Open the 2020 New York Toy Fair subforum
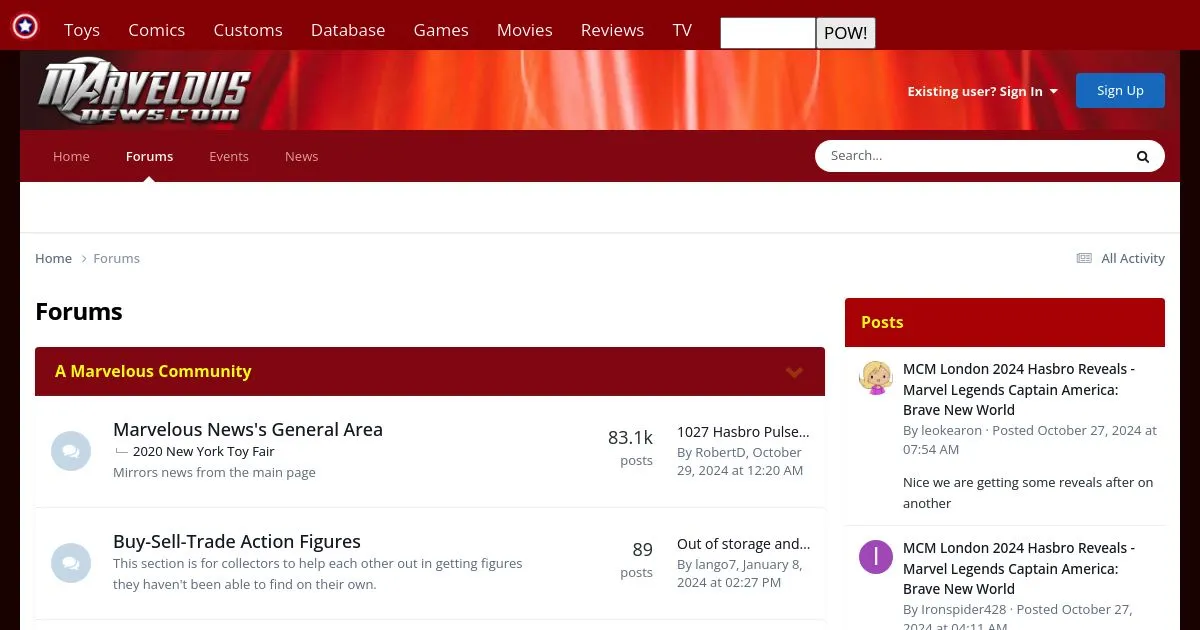Screen dimensions: 1200x630 (x=204, y=451)
